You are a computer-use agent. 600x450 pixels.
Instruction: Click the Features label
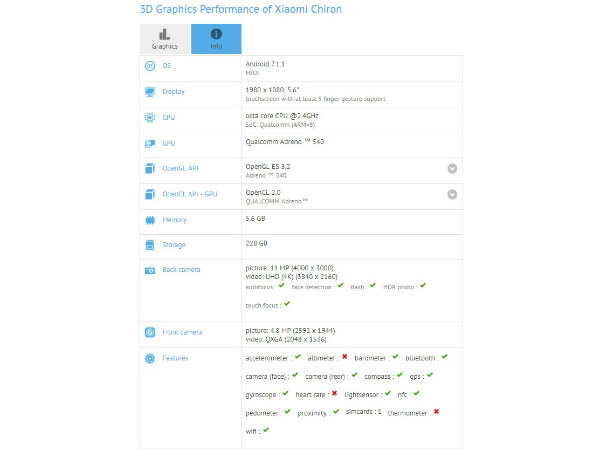(x=175, y=358)
